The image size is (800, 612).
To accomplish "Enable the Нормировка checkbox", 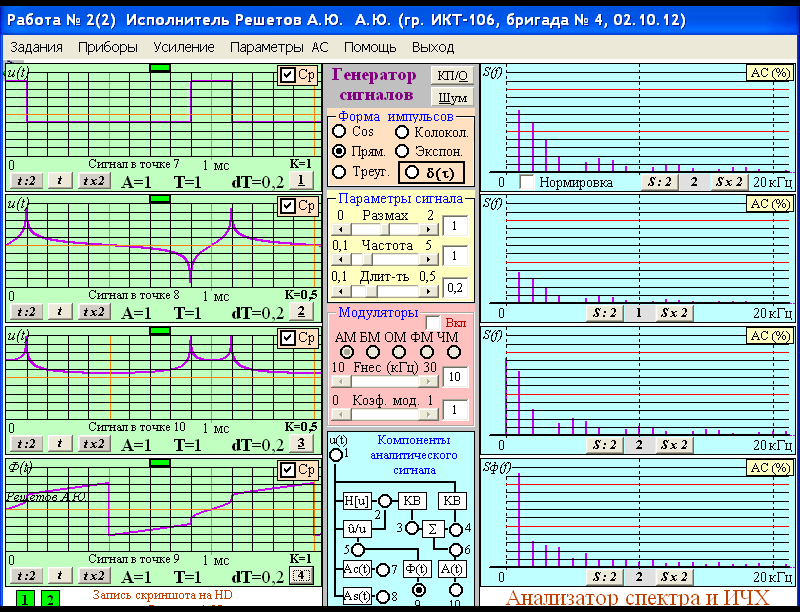I will pyautogui.click(x=527, y=182).
